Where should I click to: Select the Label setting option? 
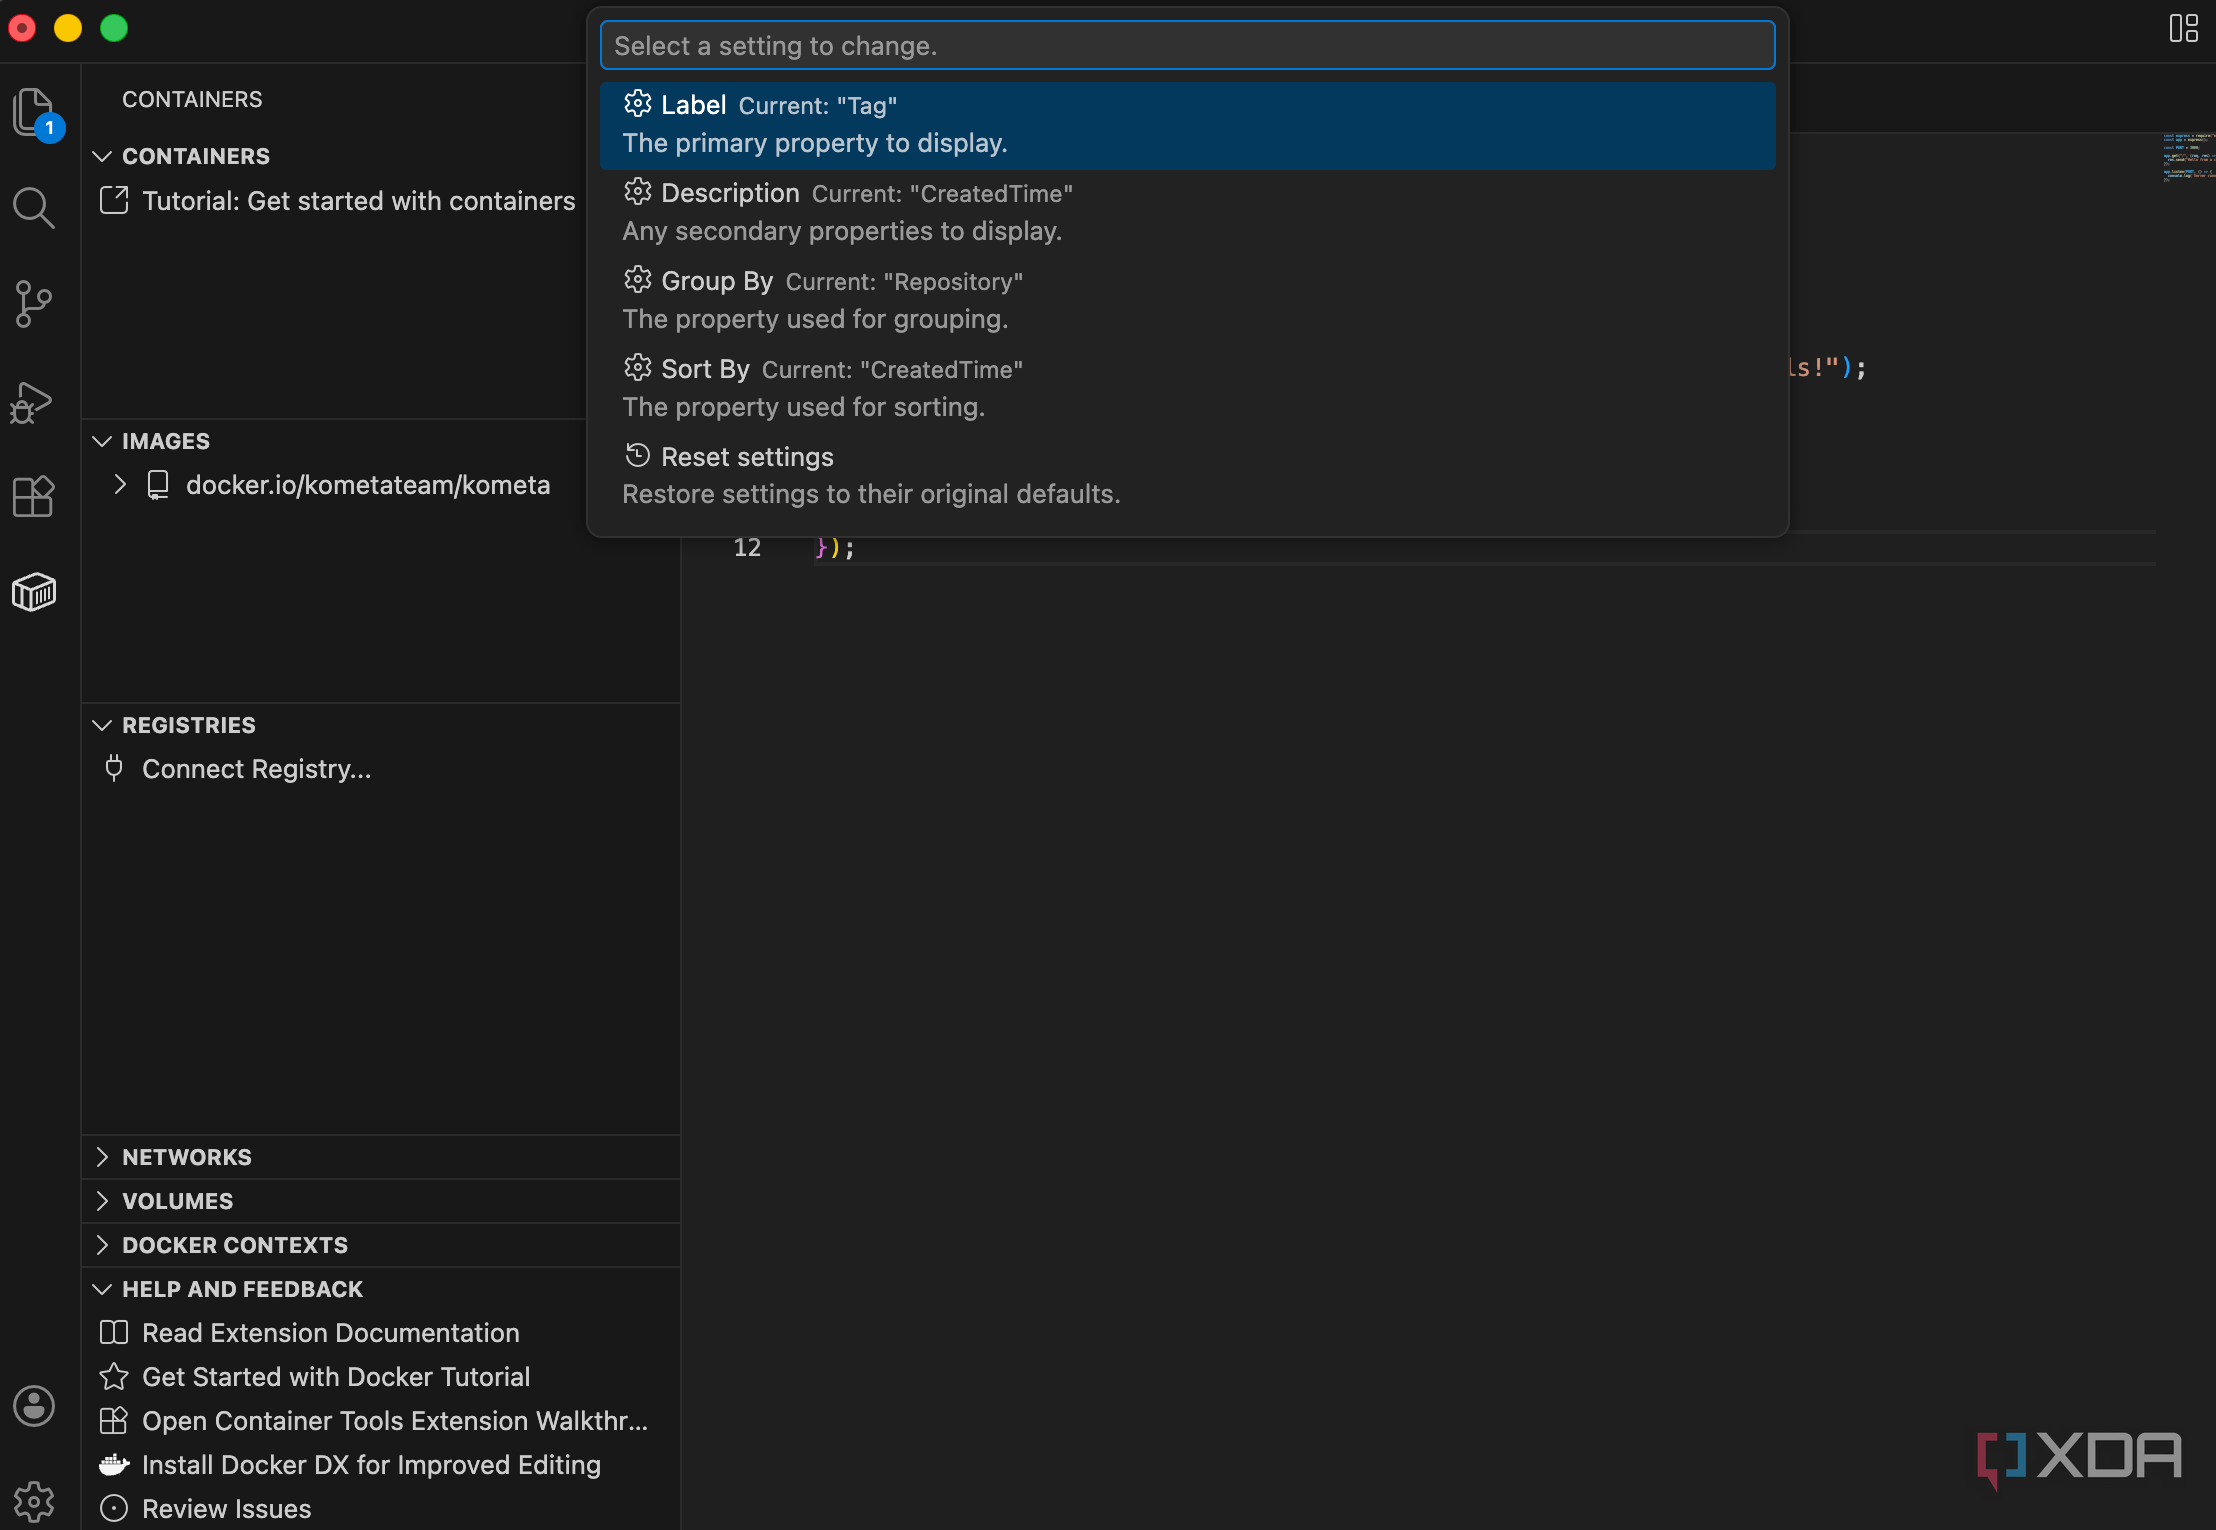pyautogui.click(x=1187, y=125)
